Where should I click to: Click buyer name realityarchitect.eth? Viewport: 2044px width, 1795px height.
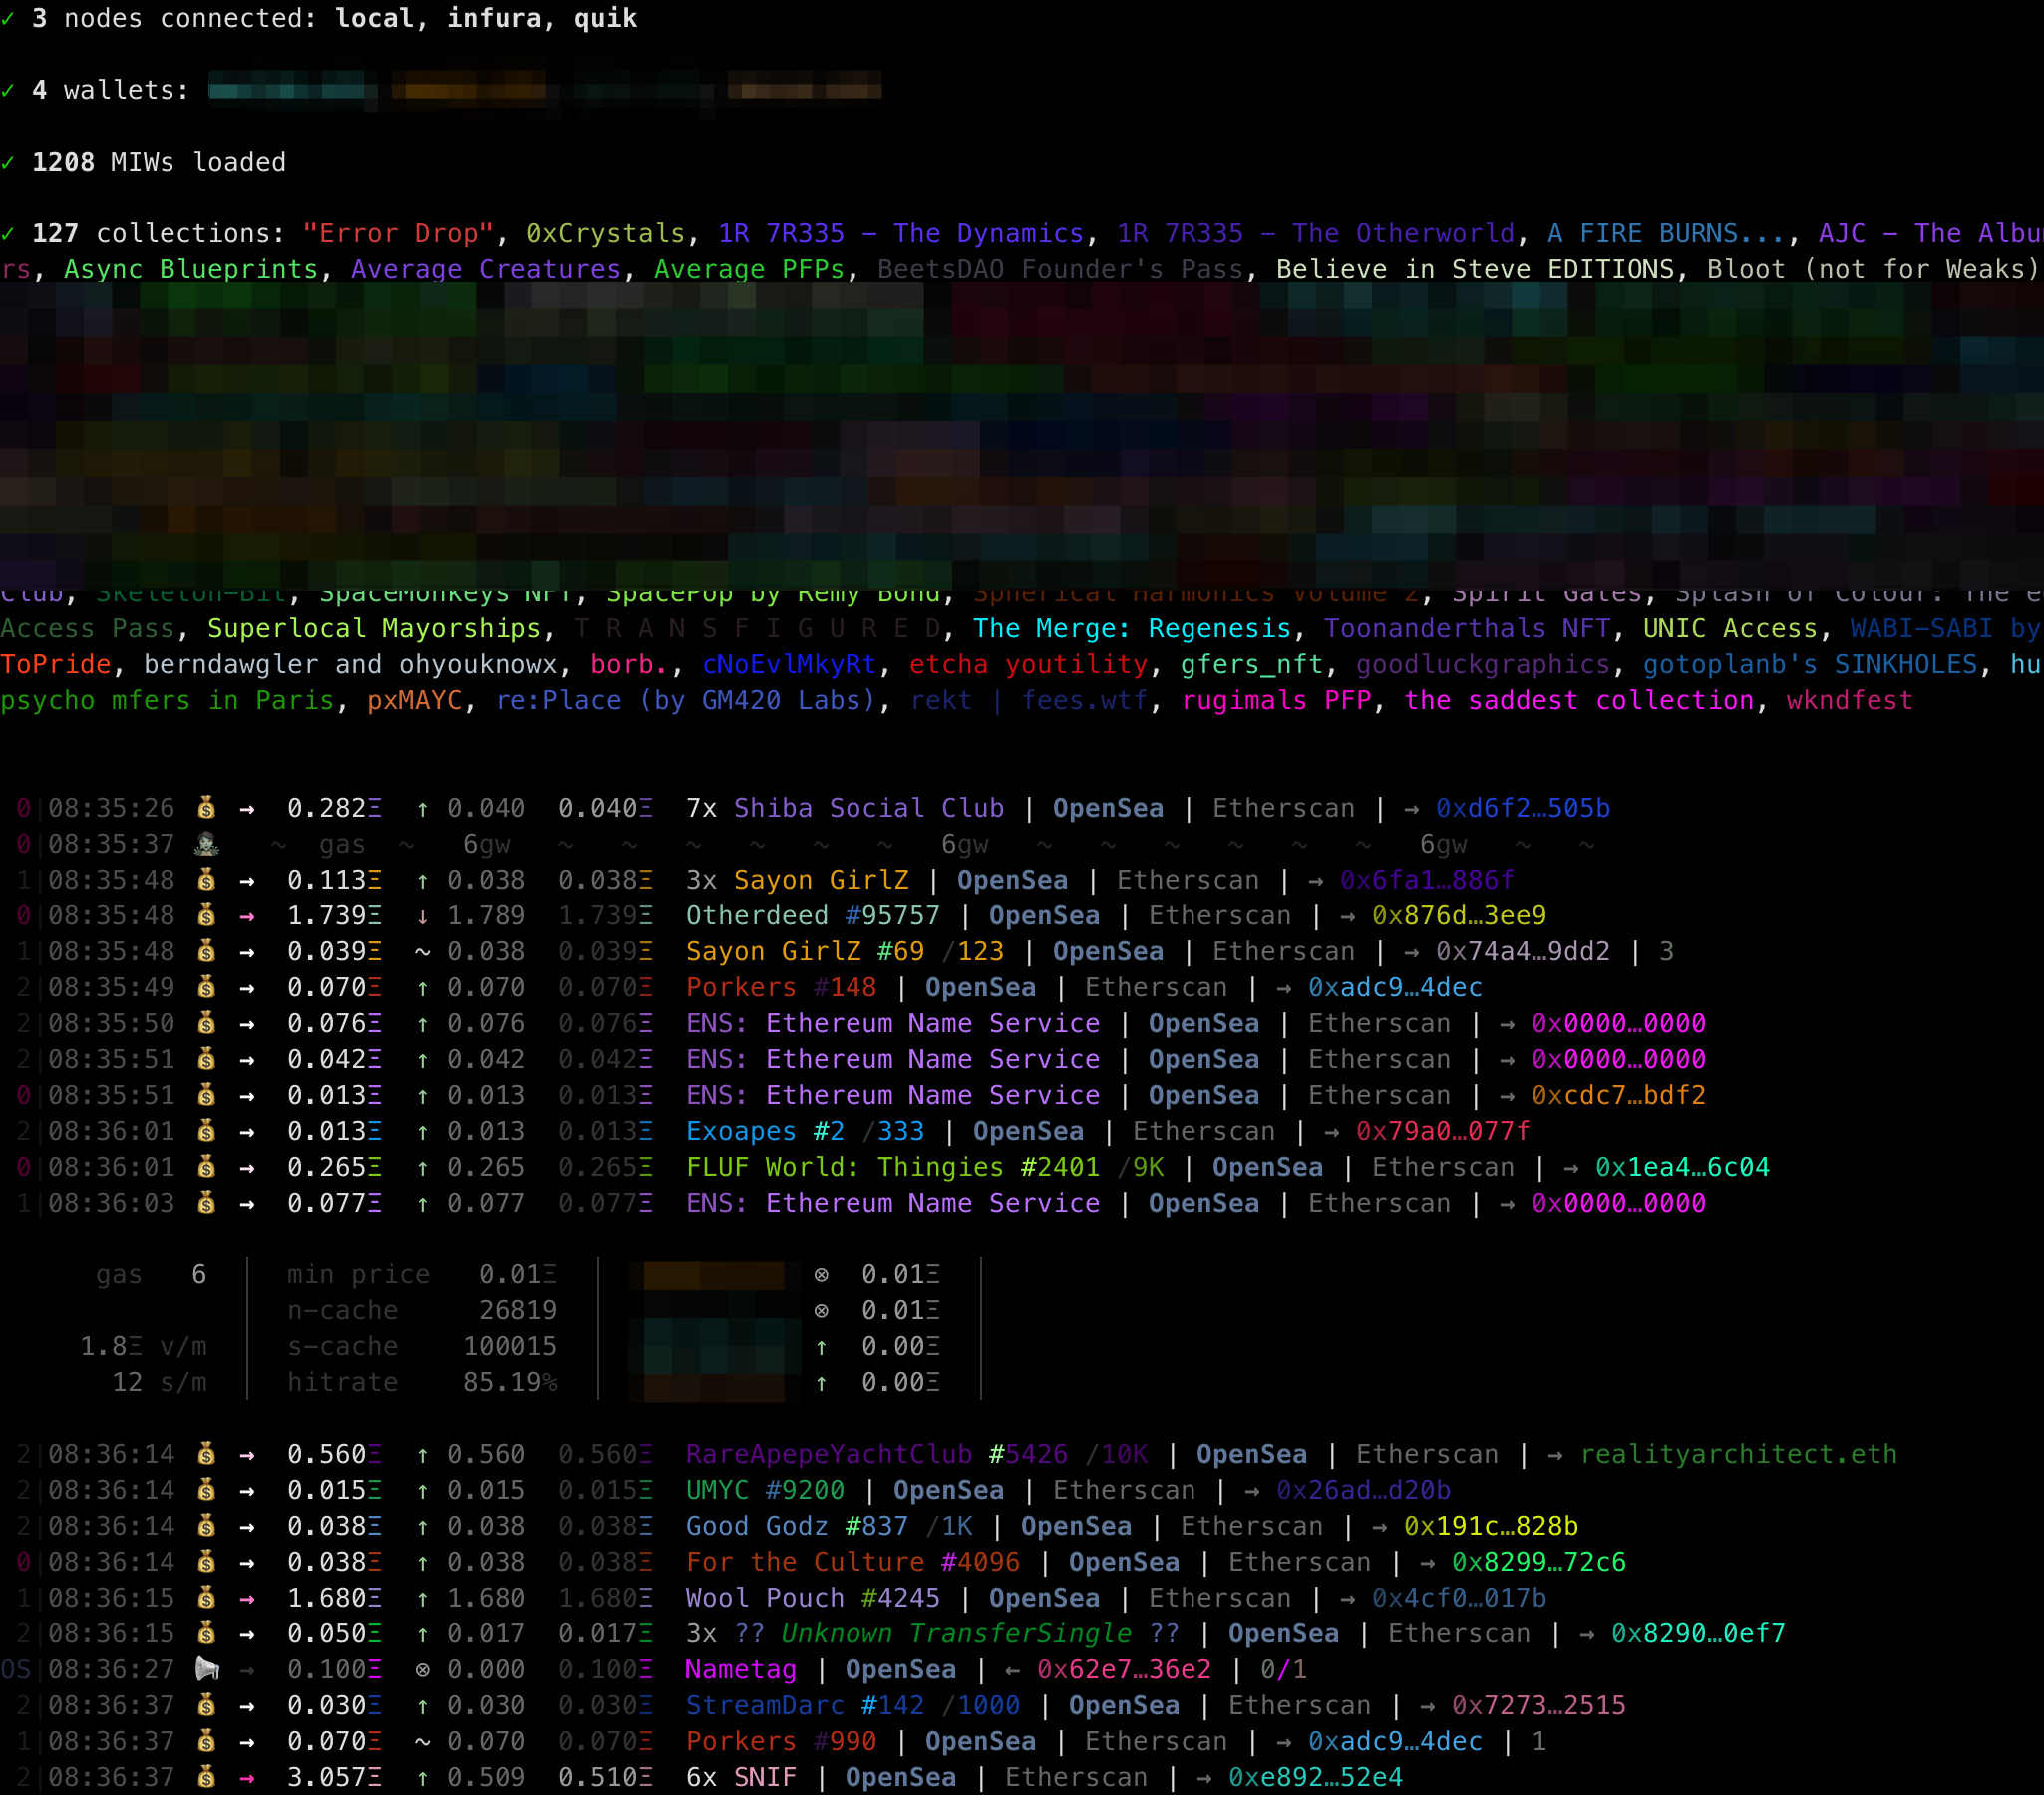pos(1738,1454)
